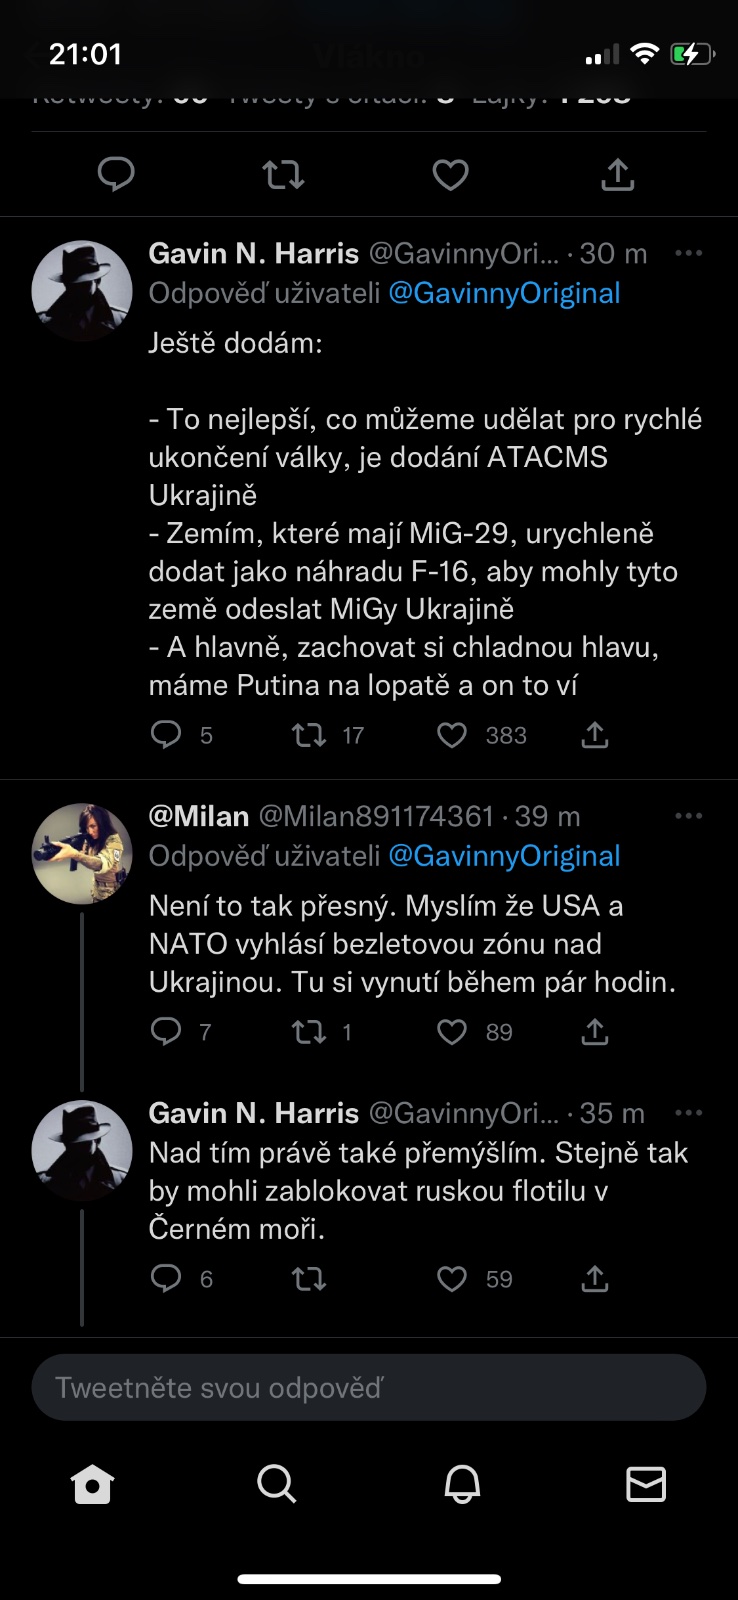Open more options for the 30 m tweet
Viewport: 738px width, 1600px height.
tap(689, 254)
